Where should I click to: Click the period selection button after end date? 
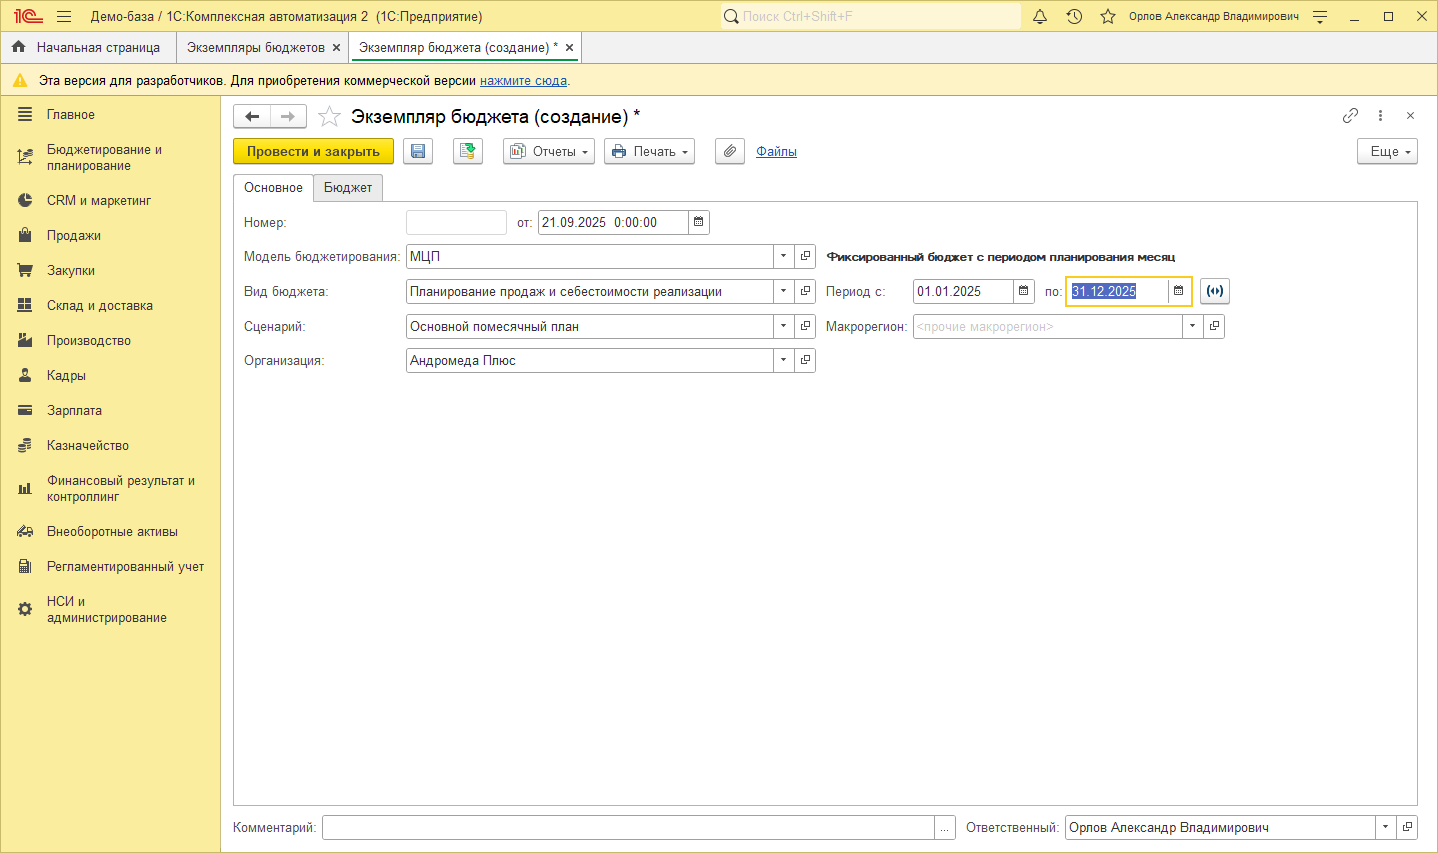point(1214,291)
